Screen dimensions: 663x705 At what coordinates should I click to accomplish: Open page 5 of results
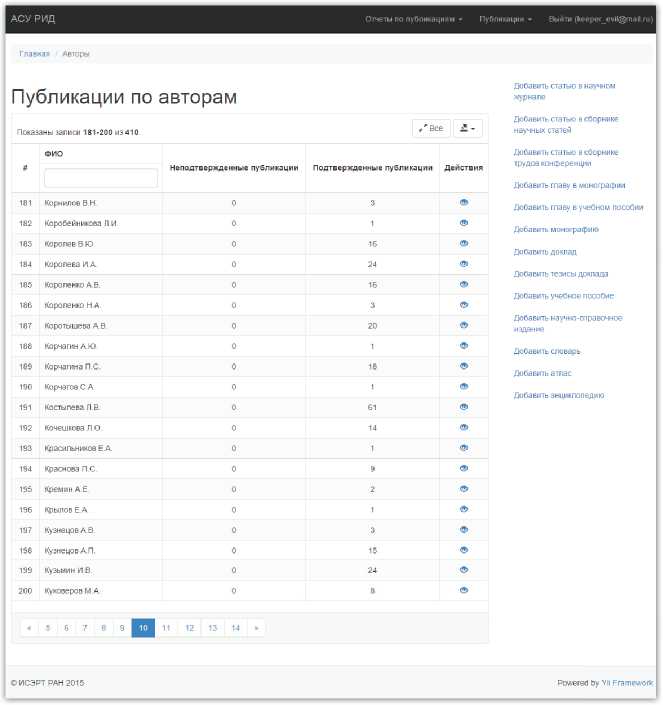[x=48, y=628]
